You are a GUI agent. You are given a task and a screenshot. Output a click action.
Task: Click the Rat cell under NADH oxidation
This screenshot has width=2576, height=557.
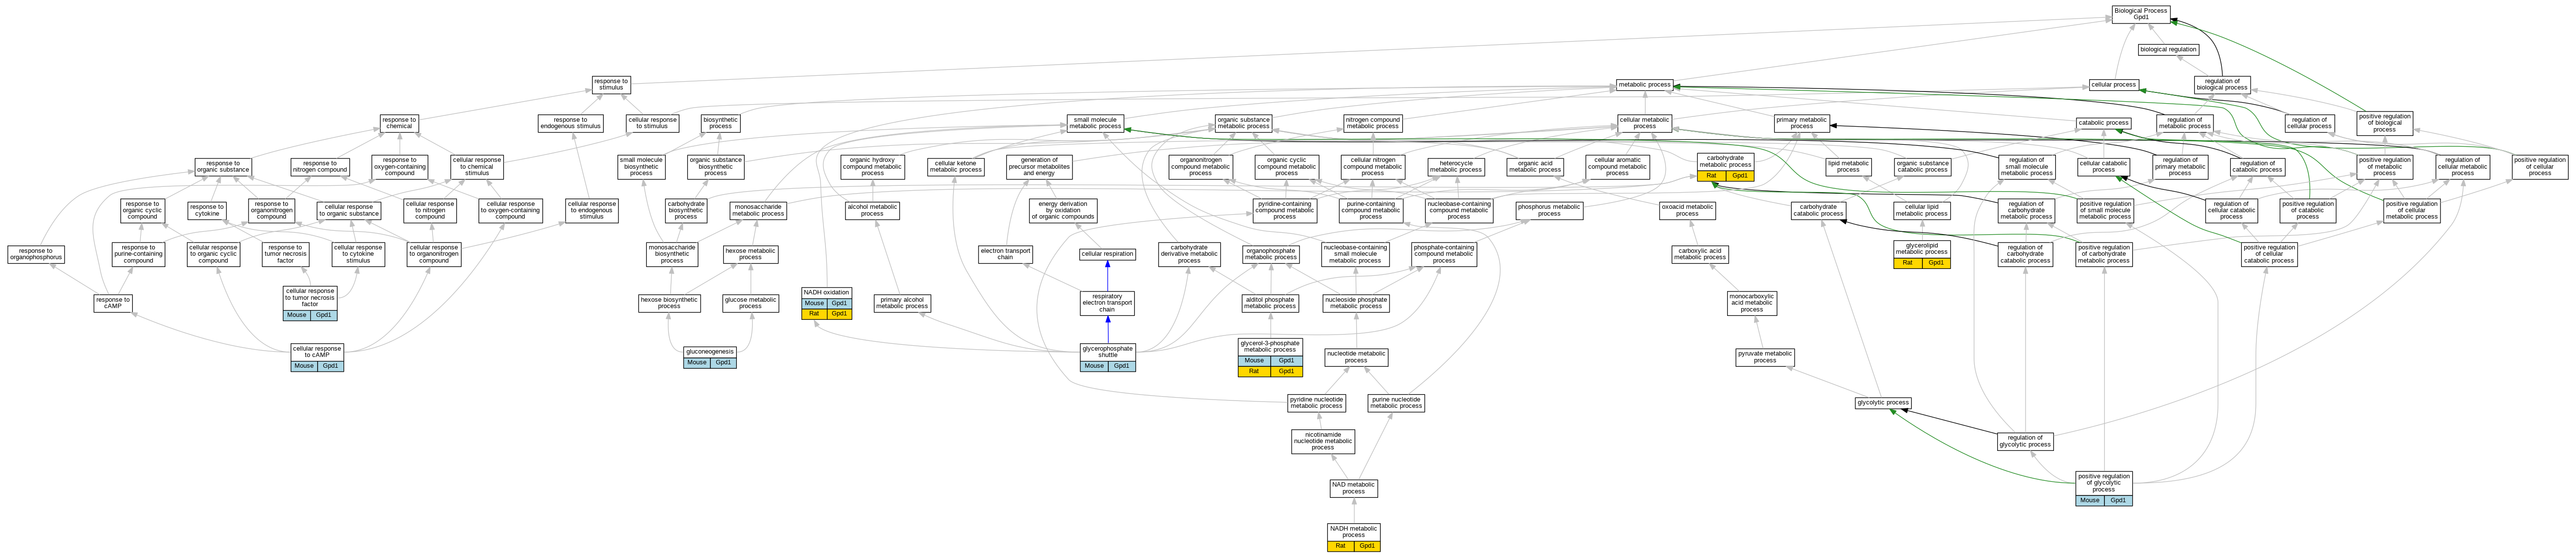pyautogui.click(x=814, y=314)
